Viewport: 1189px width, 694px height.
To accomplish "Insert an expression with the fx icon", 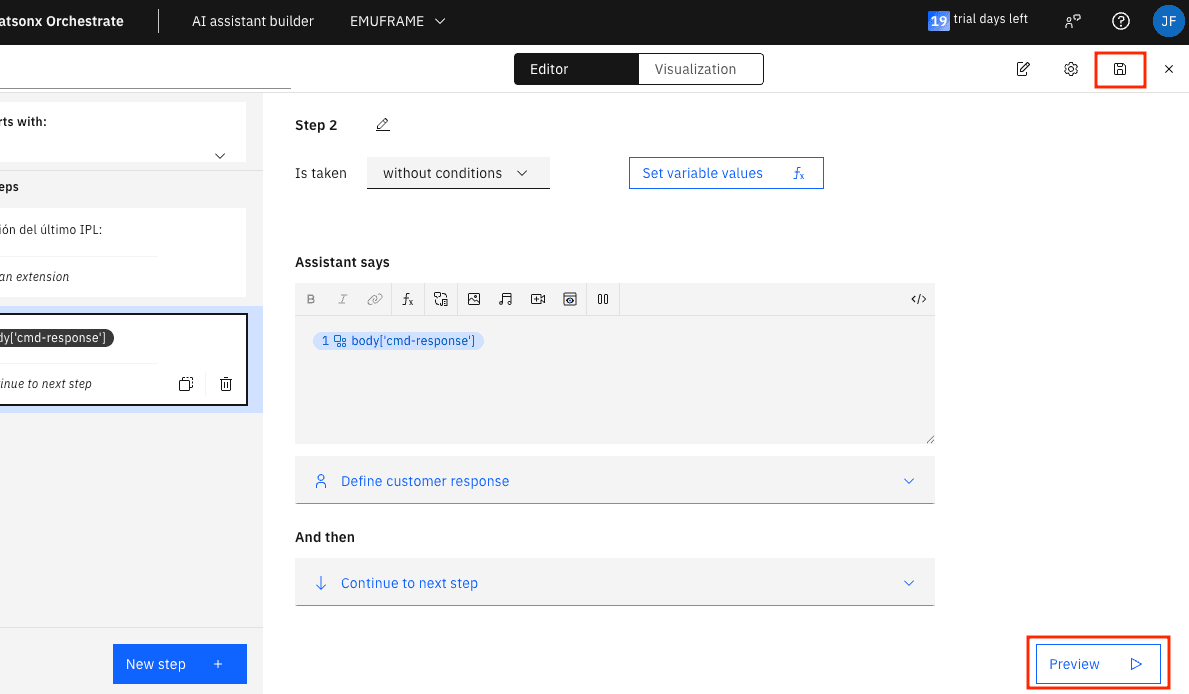I will click(x=408, y=299).
